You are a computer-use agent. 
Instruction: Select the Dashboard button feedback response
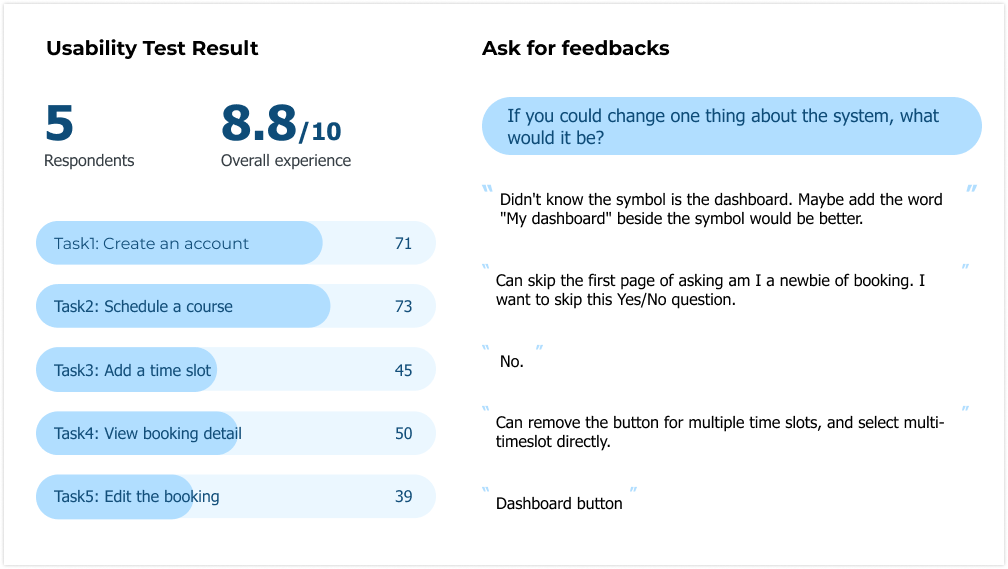pyautogui.click(x=559, y=503)
